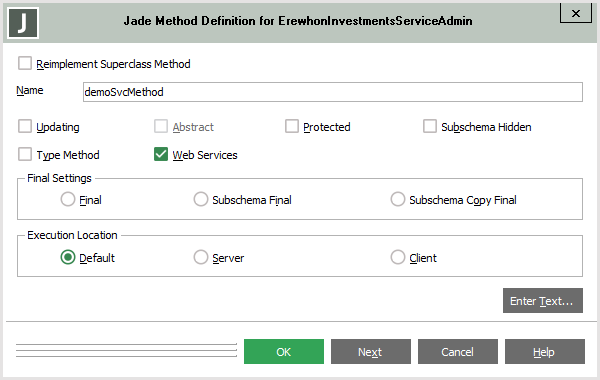This screenshot has width=600, height=380.
Task: Choose Subschema Final option
Action: coord(201,199)
